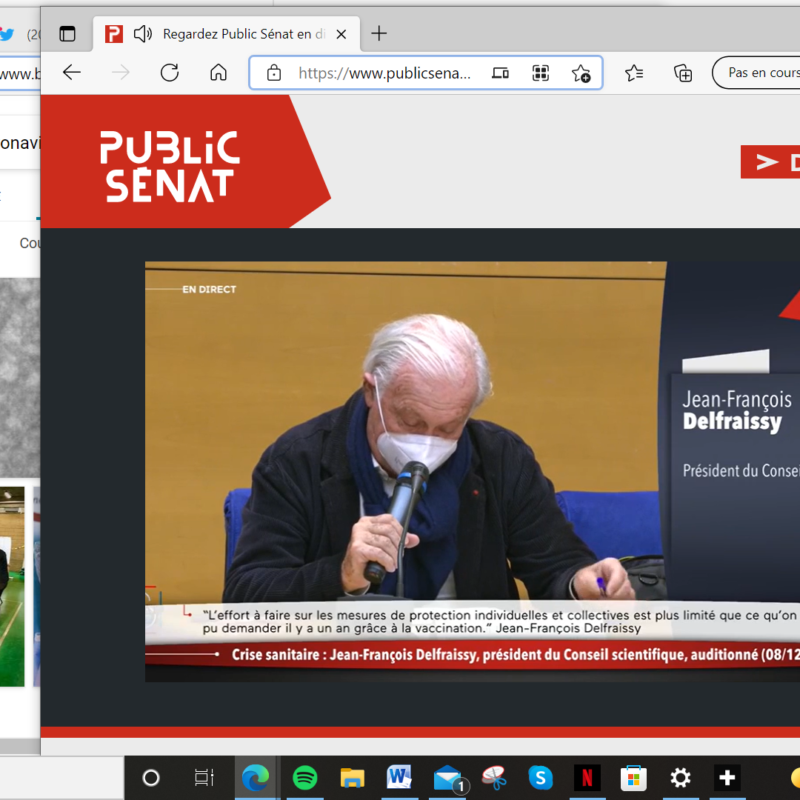Open the tab actions menu
The width and height of the screenshot is (800, 800).
(x=67, y=34)
